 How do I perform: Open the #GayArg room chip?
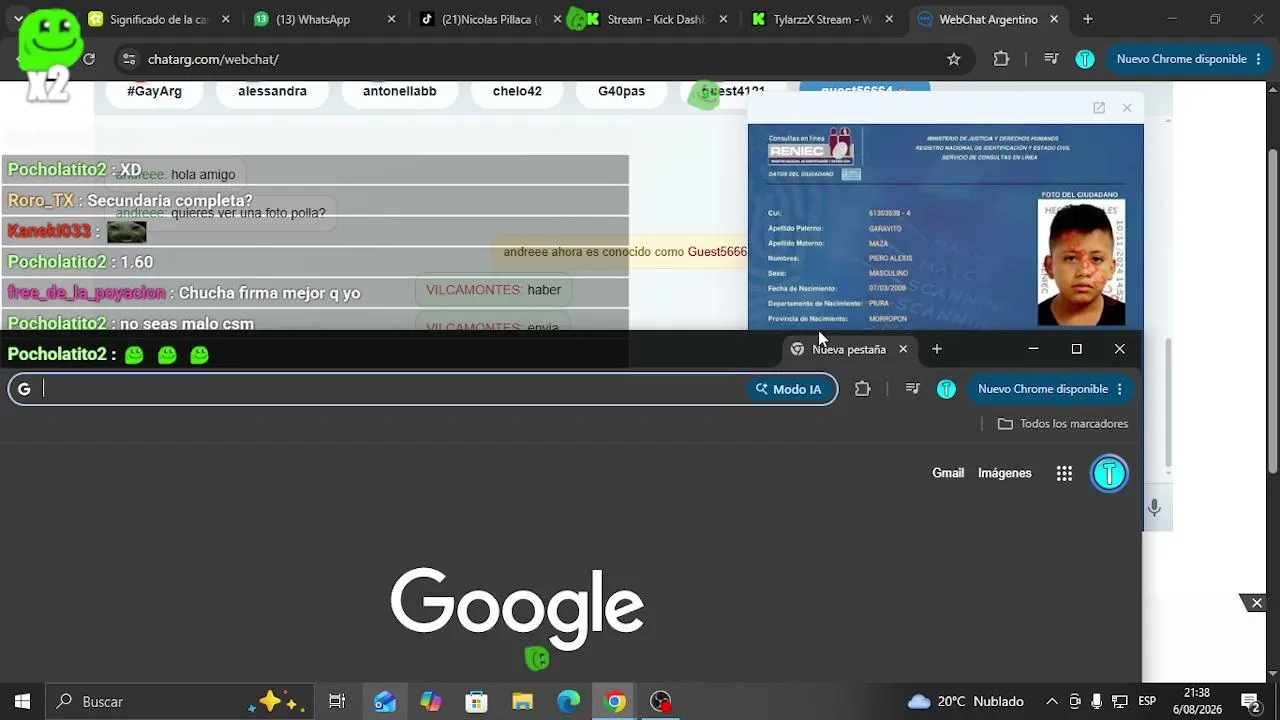[154, 91]
